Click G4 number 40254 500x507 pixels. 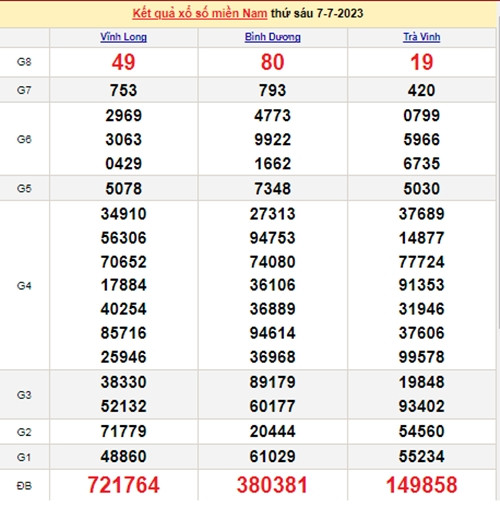pos(124,309)
